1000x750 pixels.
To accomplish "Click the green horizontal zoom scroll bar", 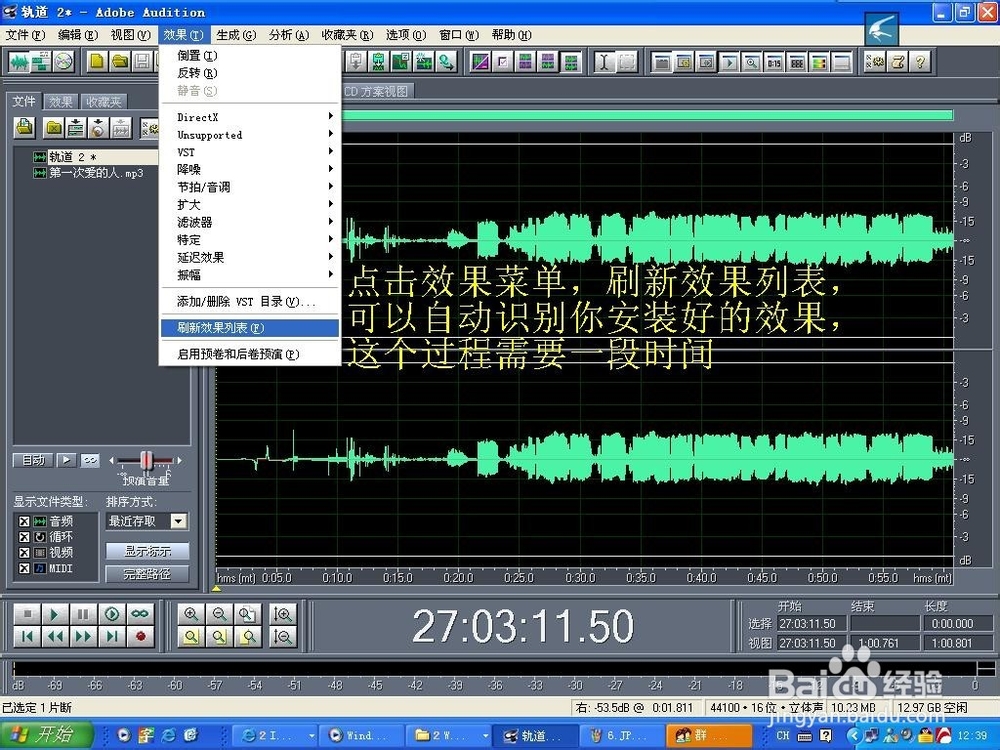I will click(x=647, y=115).
